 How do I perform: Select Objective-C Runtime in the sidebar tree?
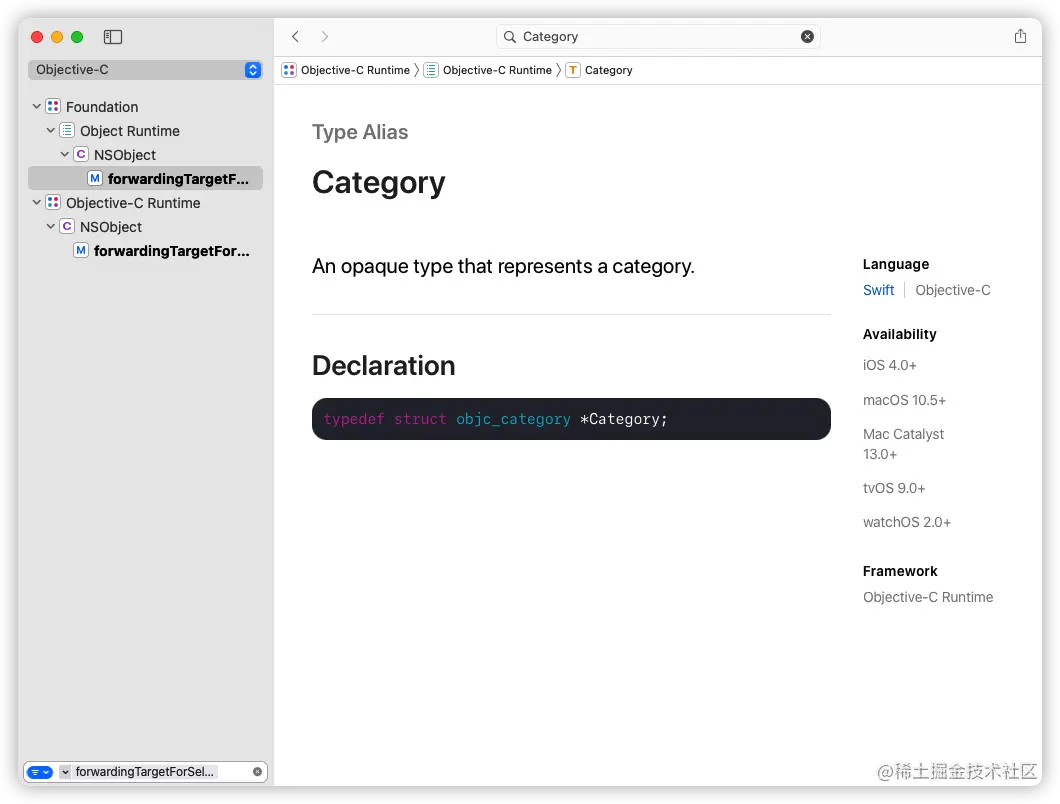[x=133, y=203]
